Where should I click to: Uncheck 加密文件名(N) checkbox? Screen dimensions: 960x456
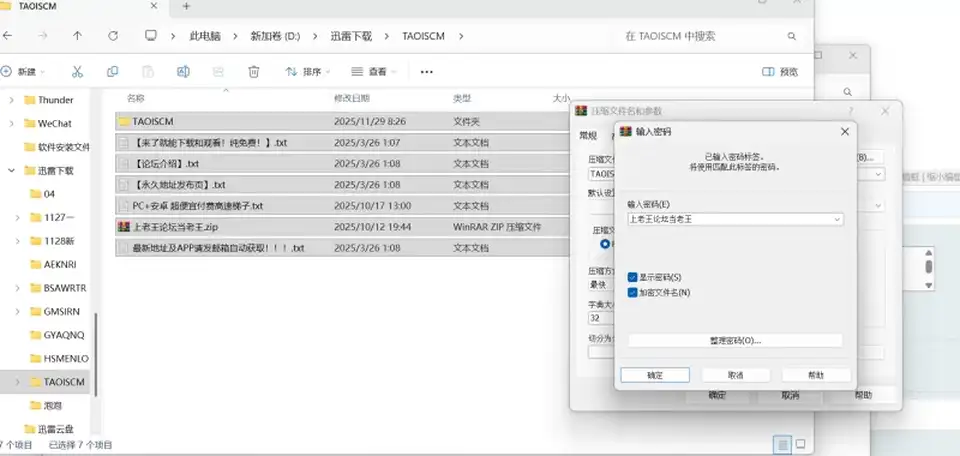tap(632, 293)
